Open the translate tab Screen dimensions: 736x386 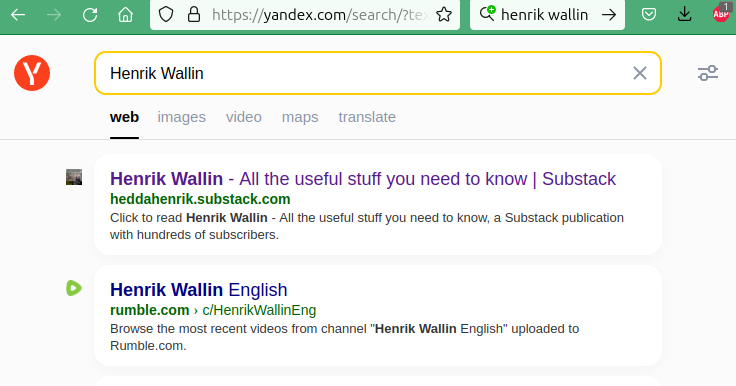coord(367,117)
